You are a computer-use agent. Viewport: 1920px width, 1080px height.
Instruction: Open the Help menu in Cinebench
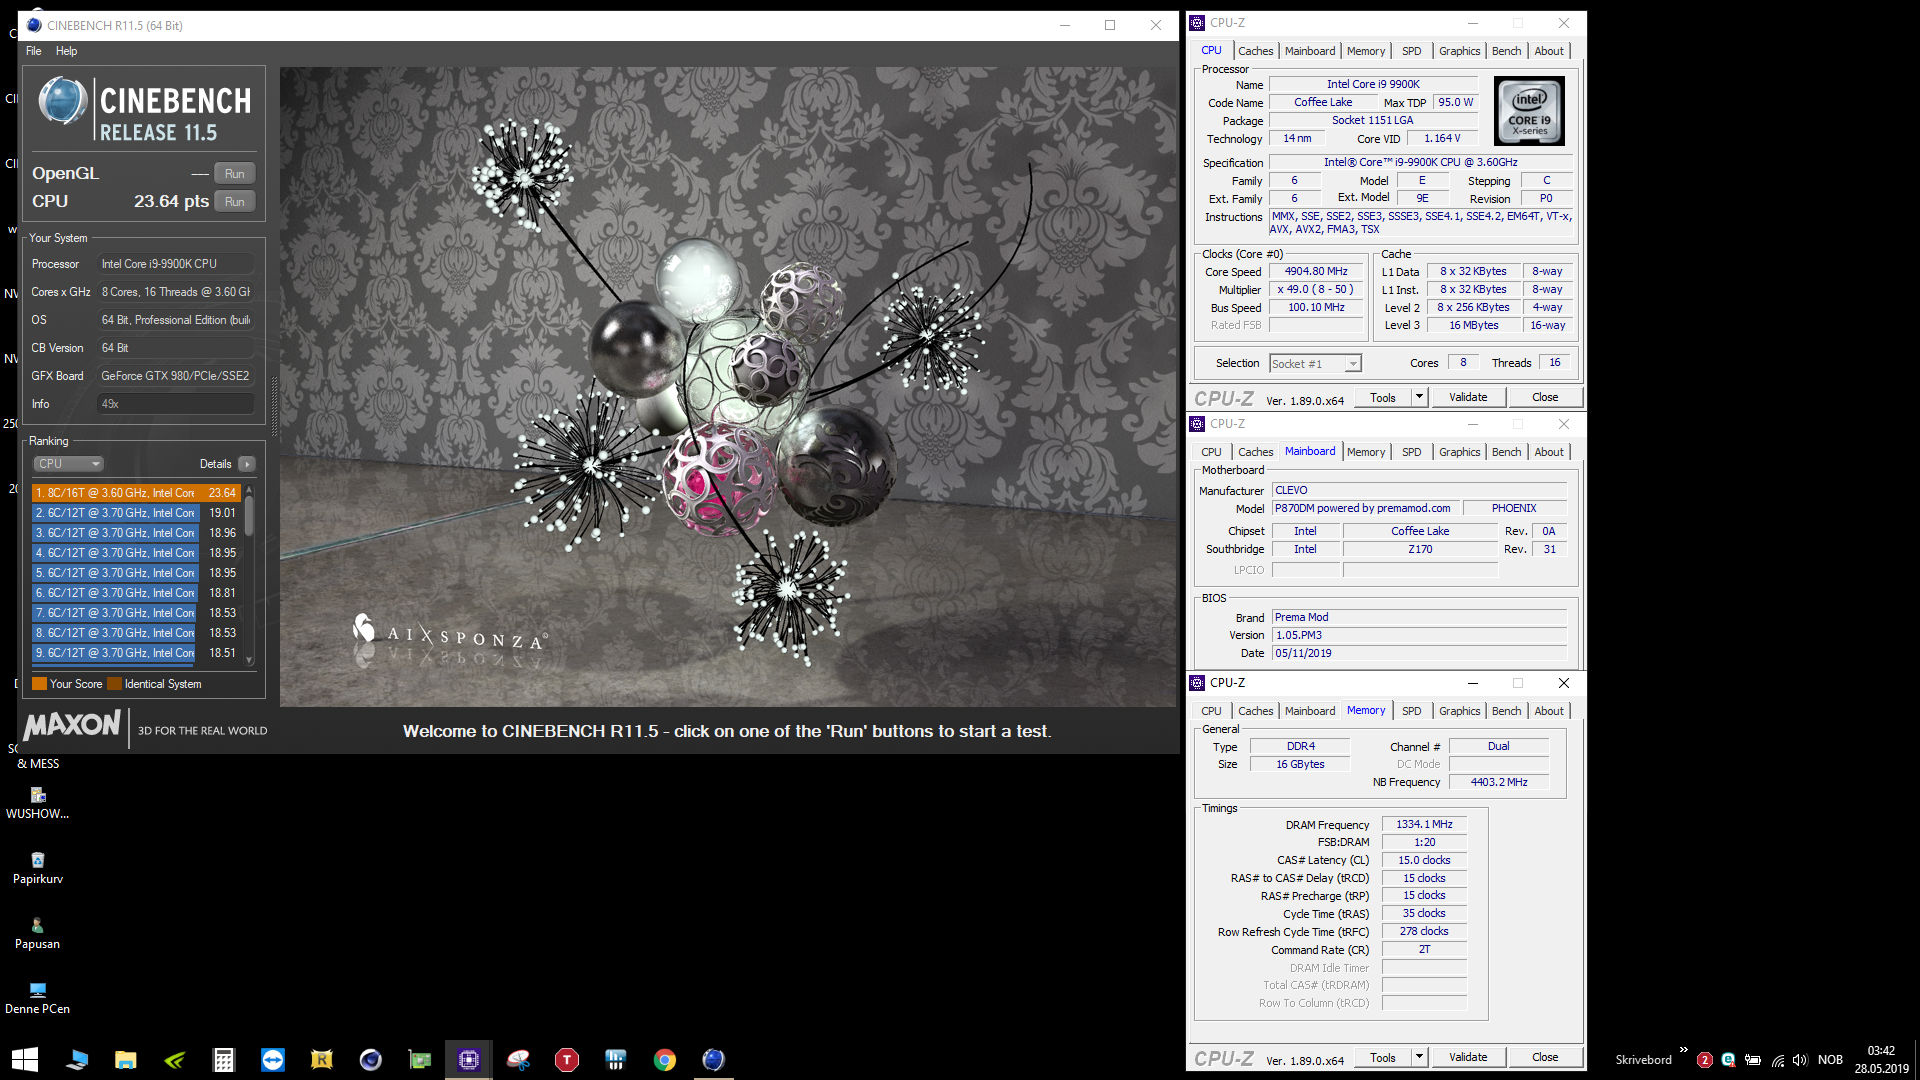[67, 51]
